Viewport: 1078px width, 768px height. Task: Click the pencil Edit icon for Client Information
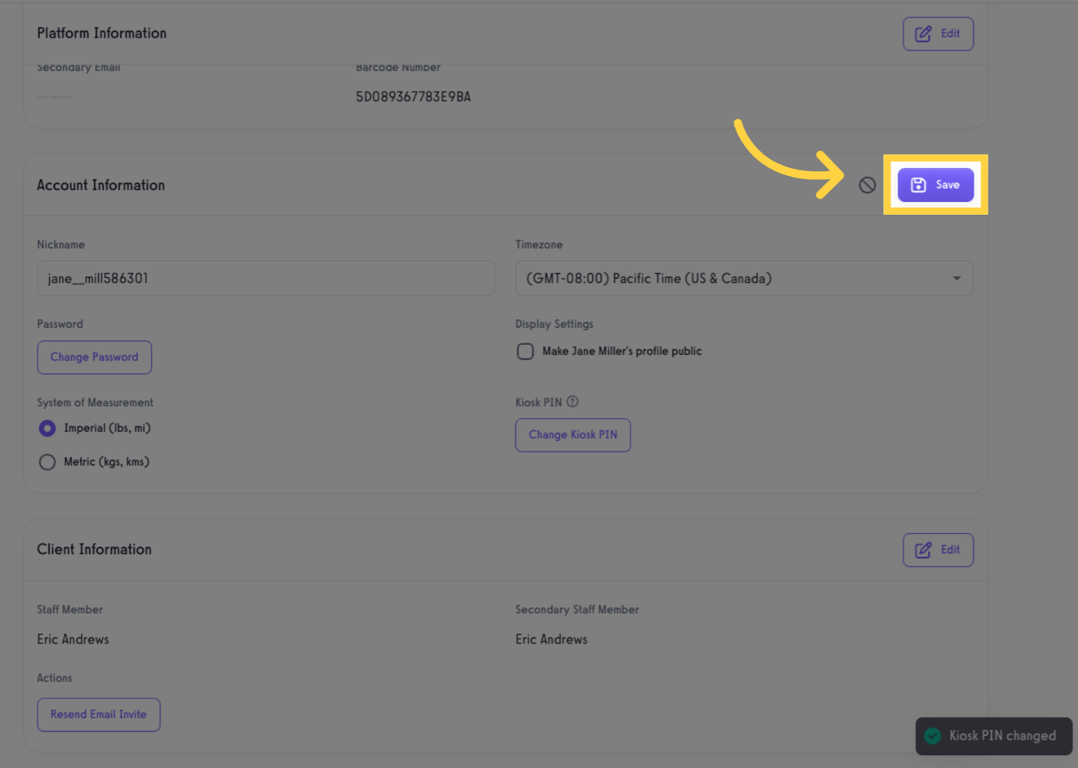[923, 549]
